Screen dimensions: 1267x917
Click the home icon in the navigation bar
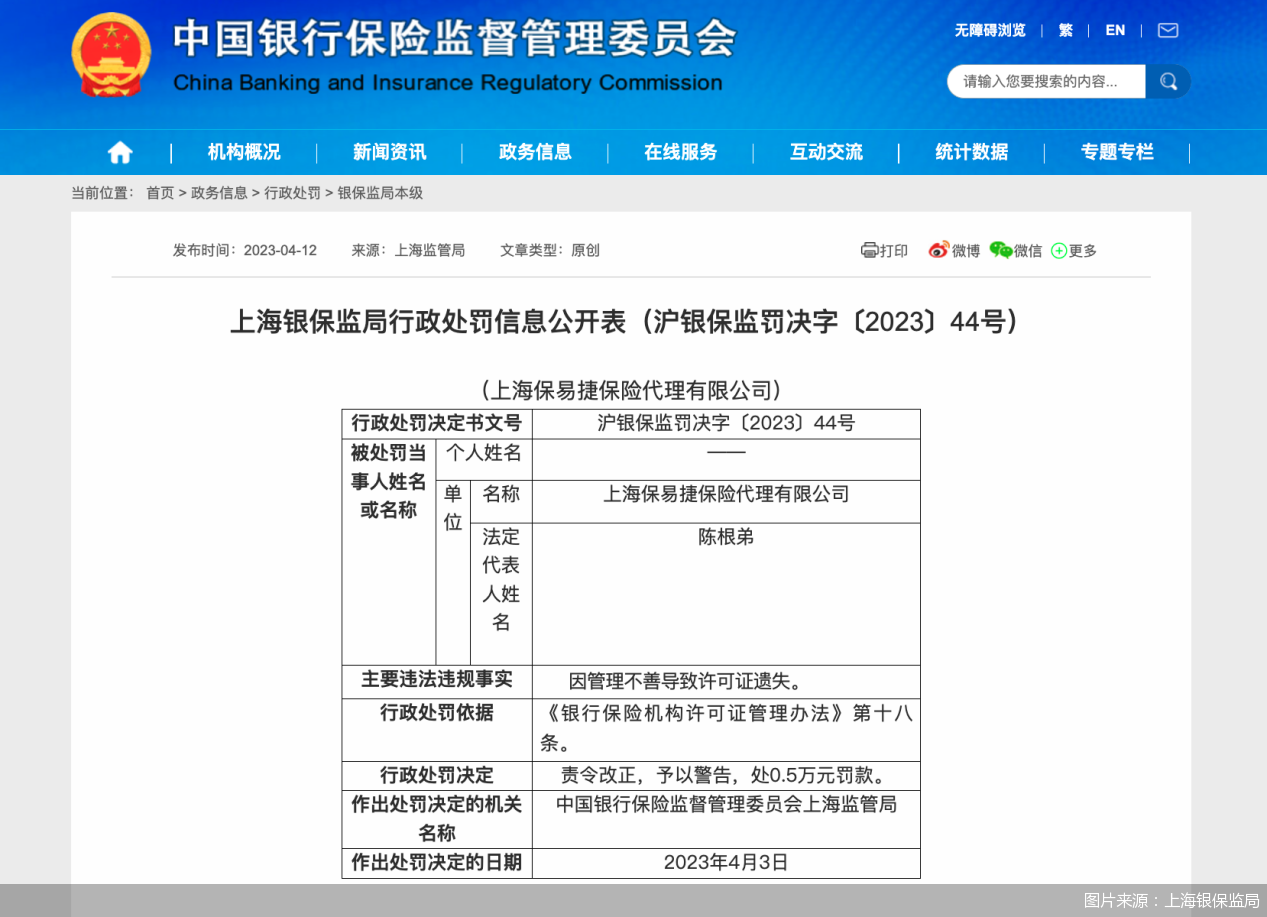pos(119,151)
